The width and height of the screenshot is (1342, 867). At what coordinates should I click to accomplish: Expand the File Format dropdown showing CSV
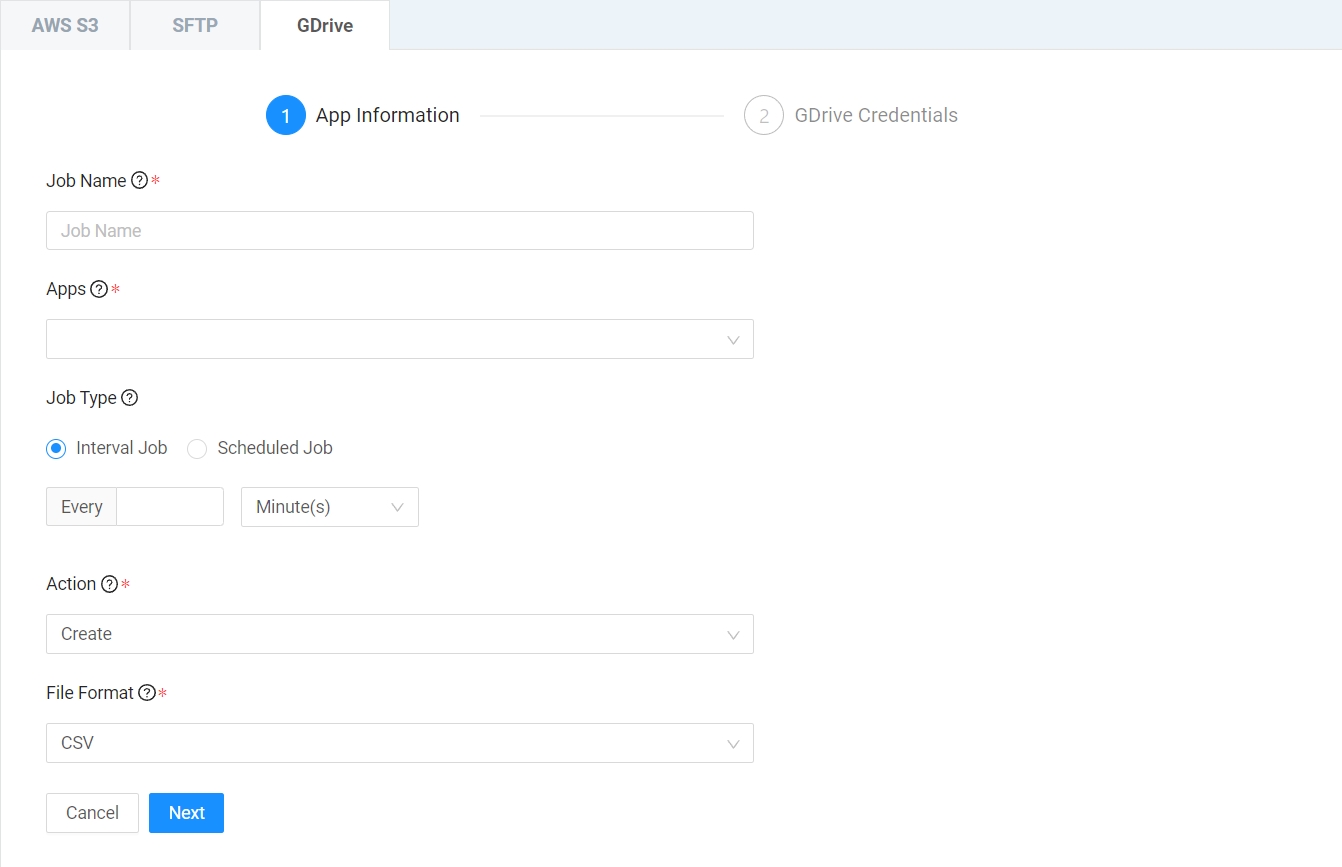coord(399,744)
